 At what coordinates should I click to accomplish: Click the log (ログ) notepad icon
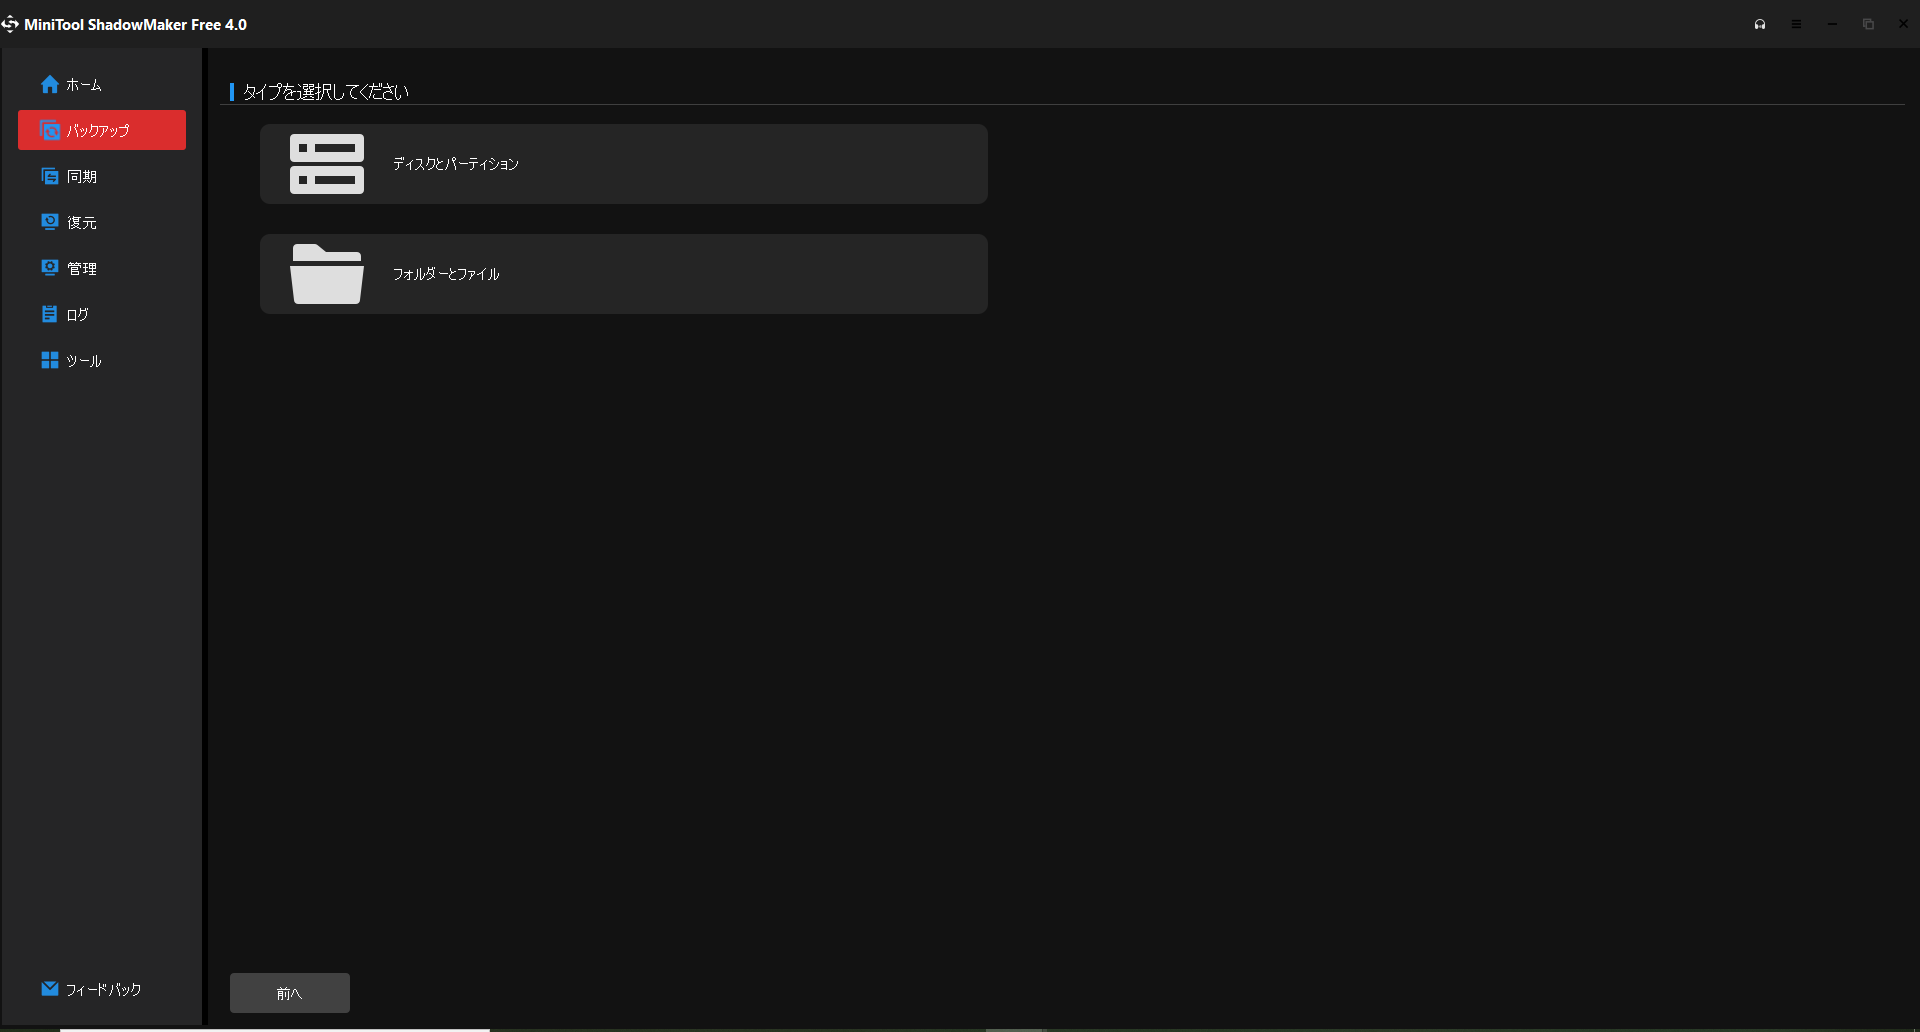[x=49, y=314]
